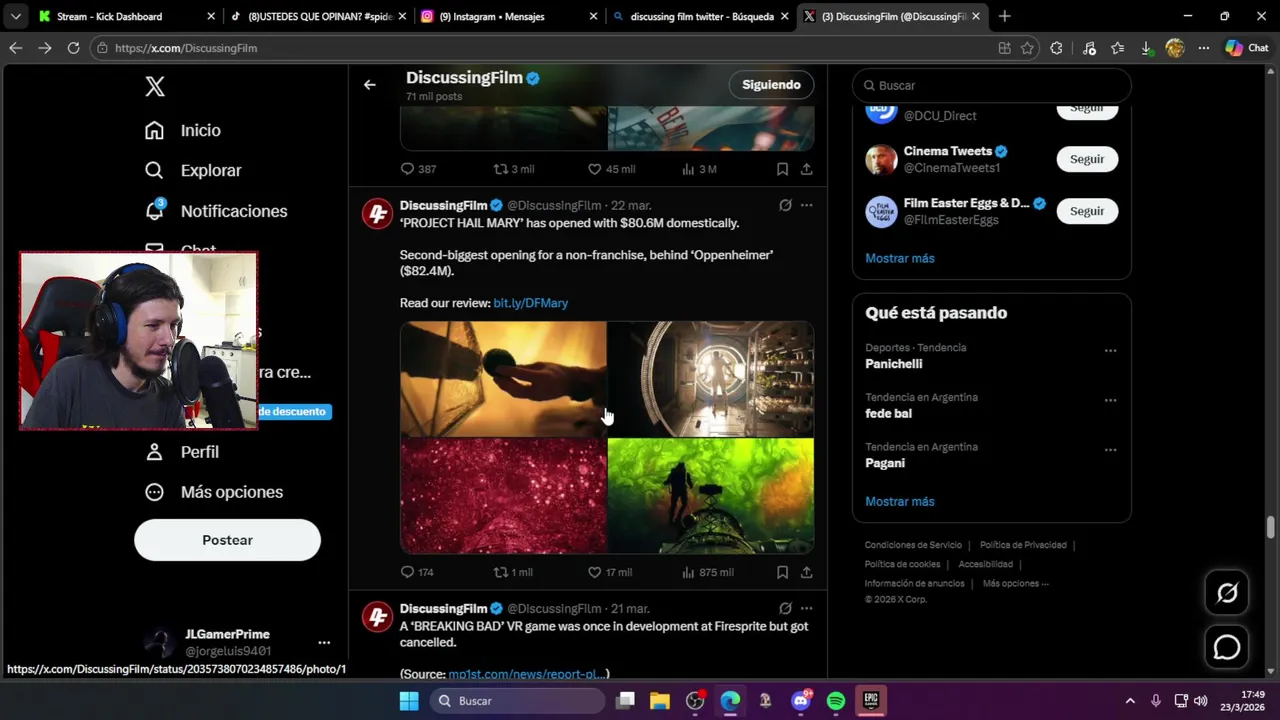The height and width of the screenshot is (720, 1280).
Task: Open options for Pagani trend
Action: coord(1110,450)
